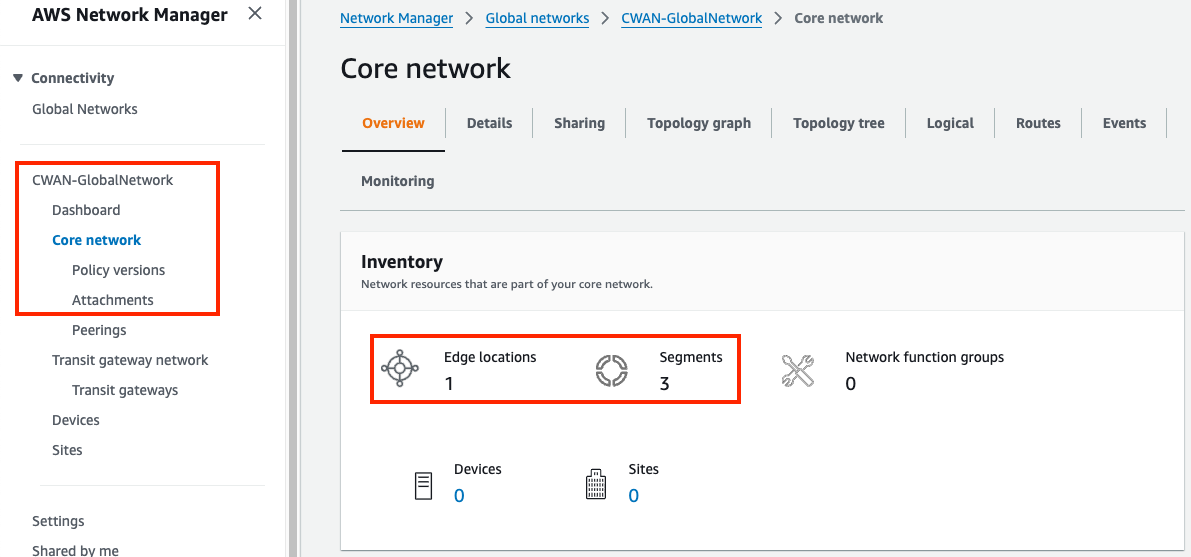
Task: Click the Edge locations crosshair icon
Action: click(400, 369)
